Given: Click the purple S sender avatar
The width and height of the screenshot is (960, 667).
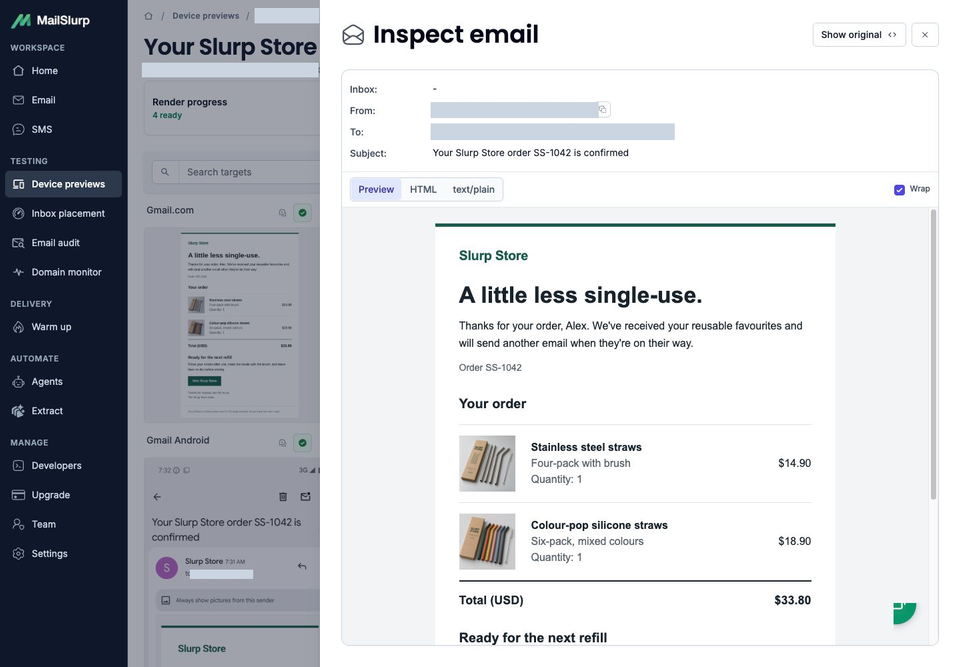Looking at the screenshot, I should 167,568.
